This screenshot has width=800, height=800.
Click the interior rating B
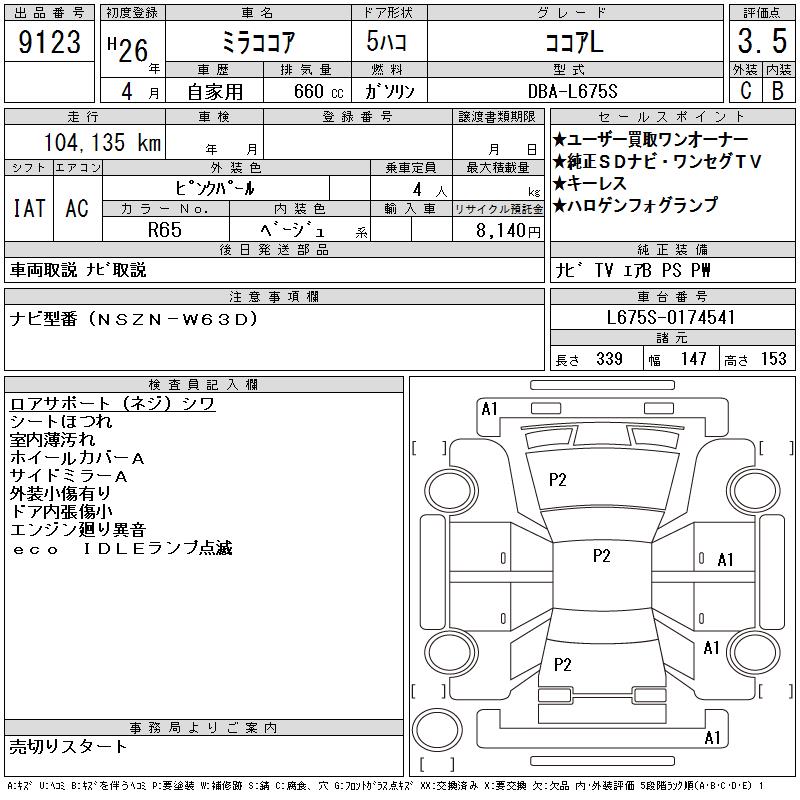click(x=778, y=91)
